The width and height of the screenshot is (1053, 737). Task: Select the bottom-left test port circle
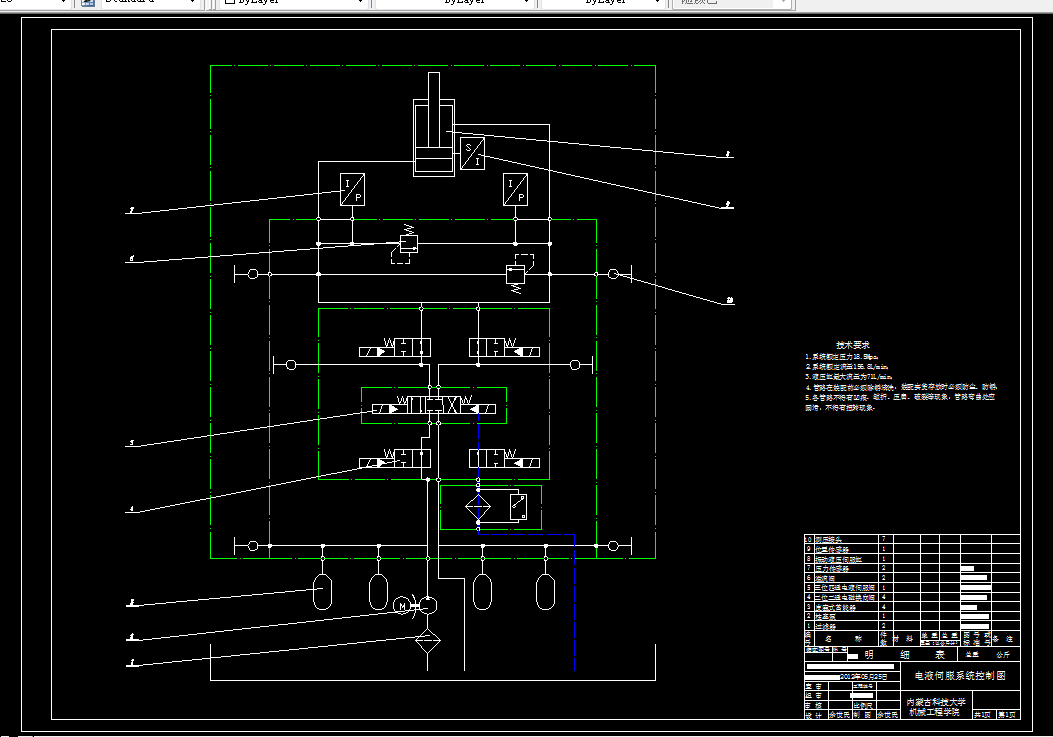(x=253, y=546)
